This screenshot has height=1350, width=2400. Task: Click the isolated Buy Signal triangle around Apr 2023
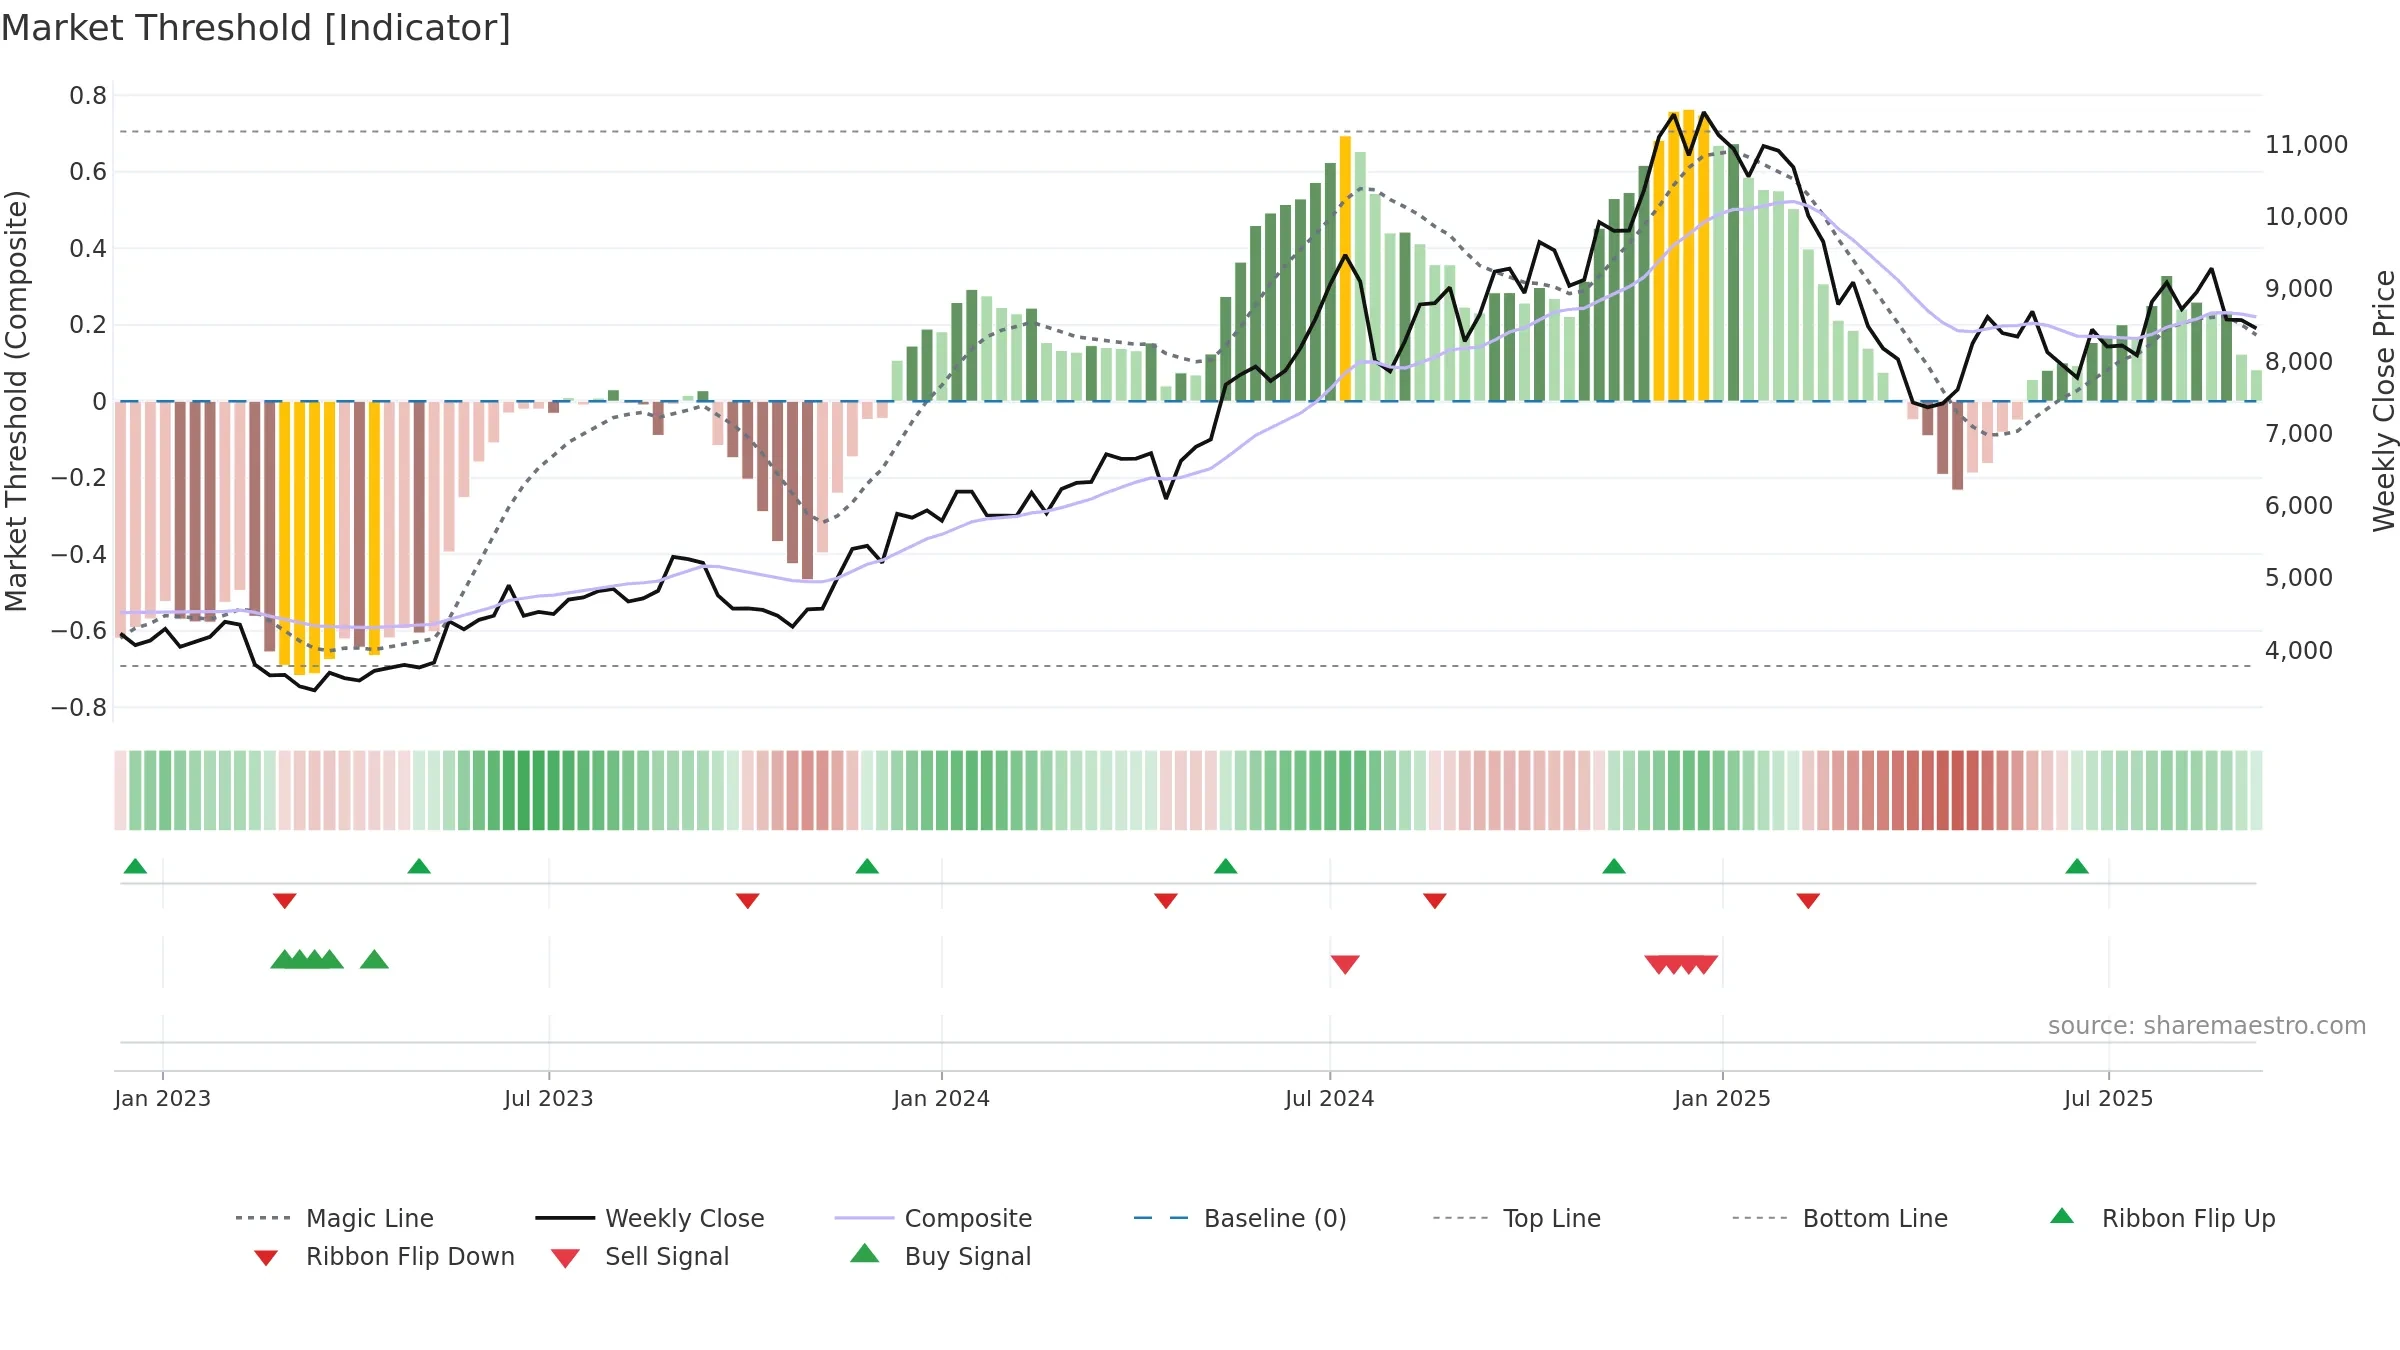pyautogui.click(x=374, y=960)
